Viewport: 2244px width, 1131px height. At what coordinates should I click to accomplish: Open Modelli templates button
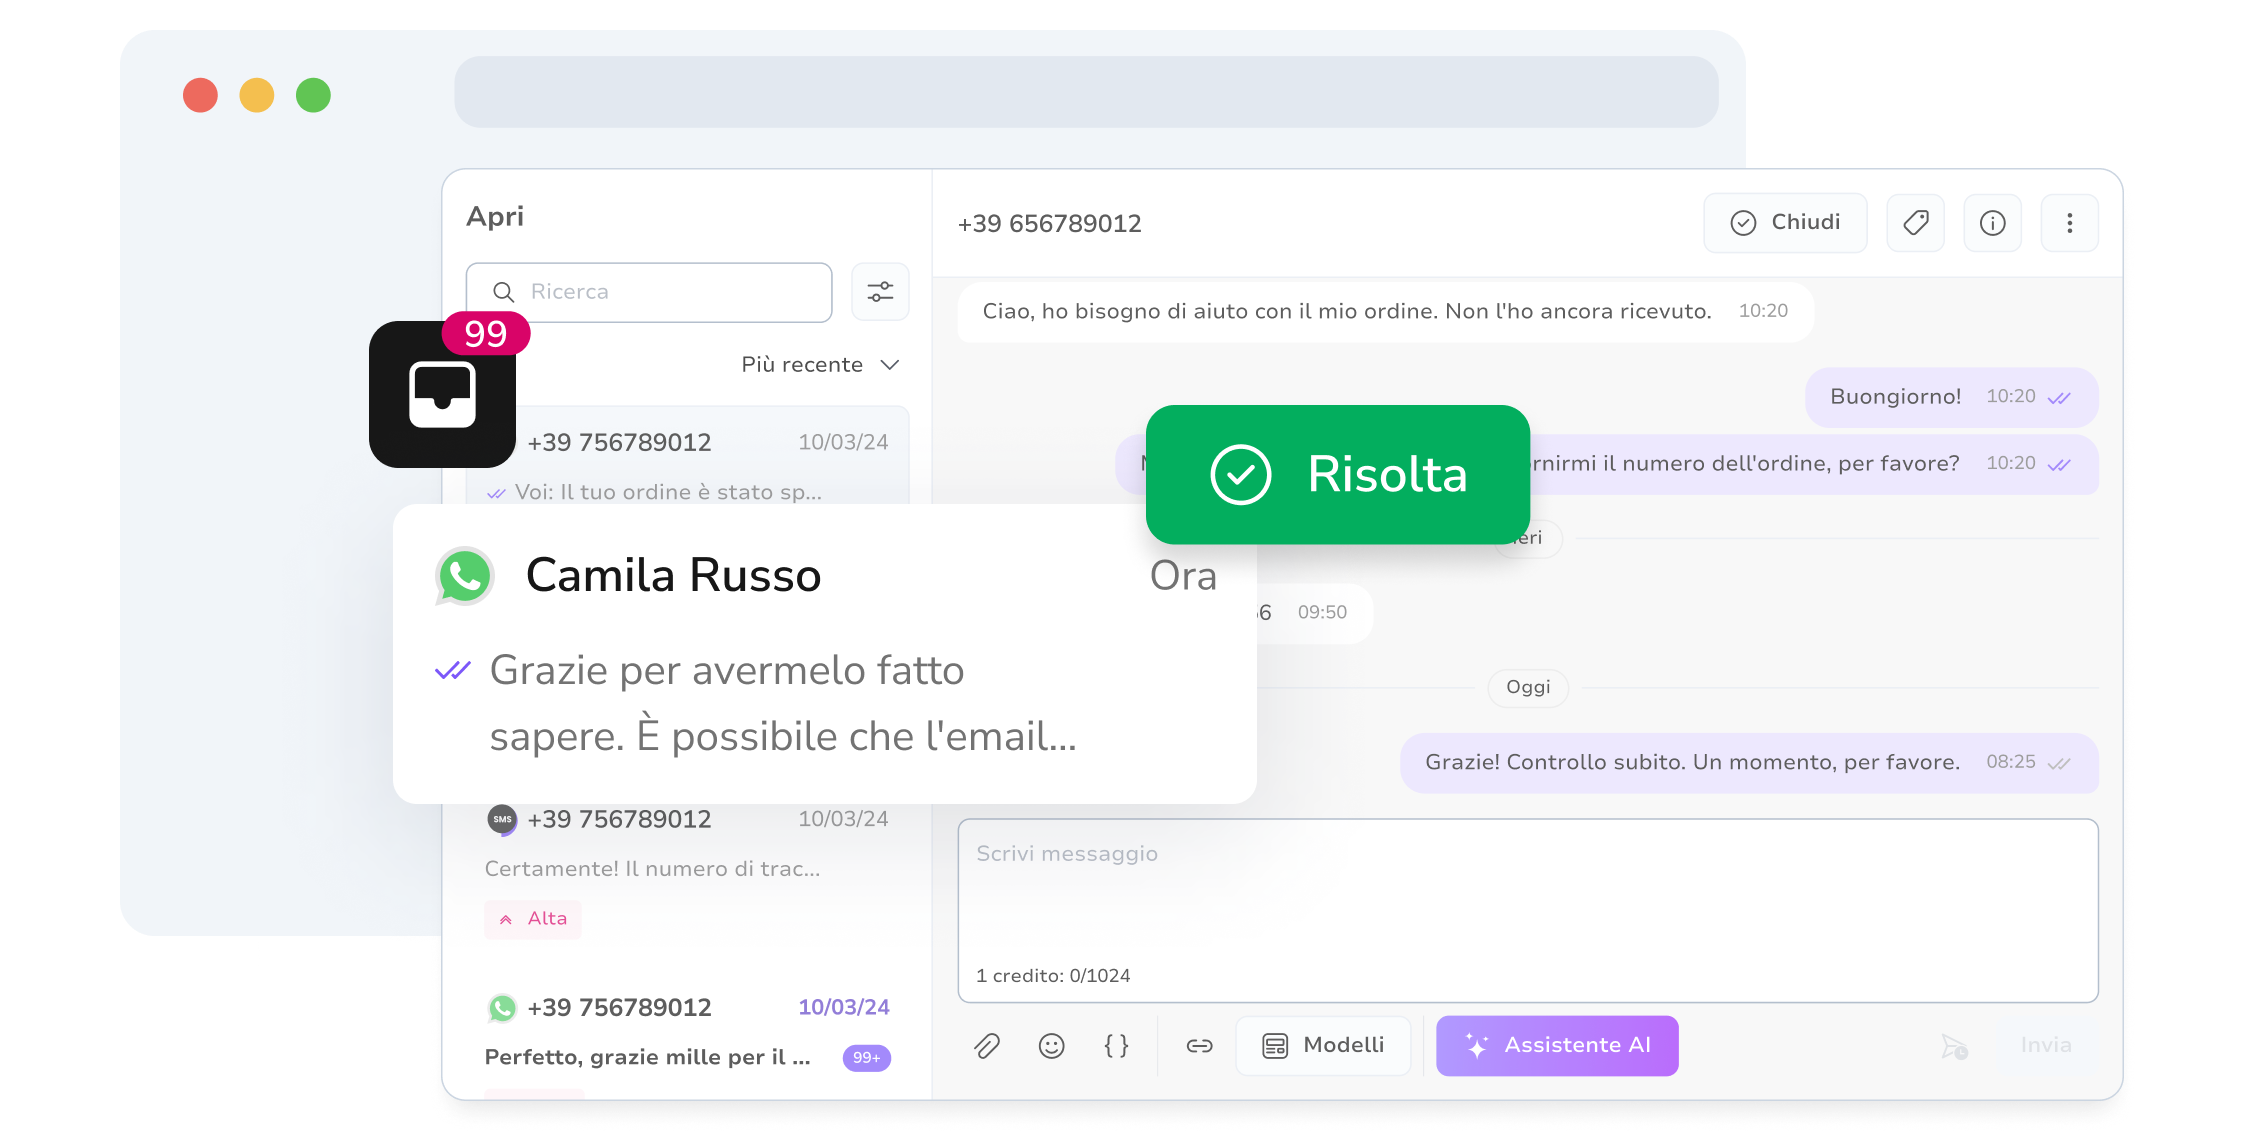click(x=1323, y=1046)
